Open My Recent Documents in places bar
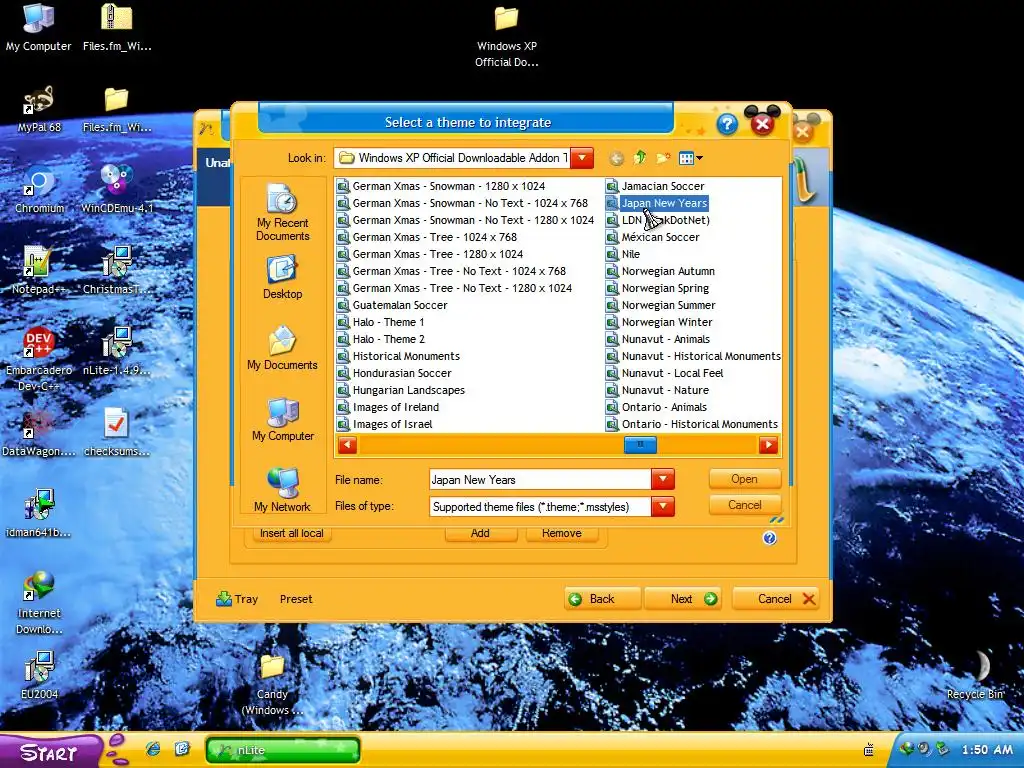1024x768 pixels. pyautogui.click(x=282, y=213)
